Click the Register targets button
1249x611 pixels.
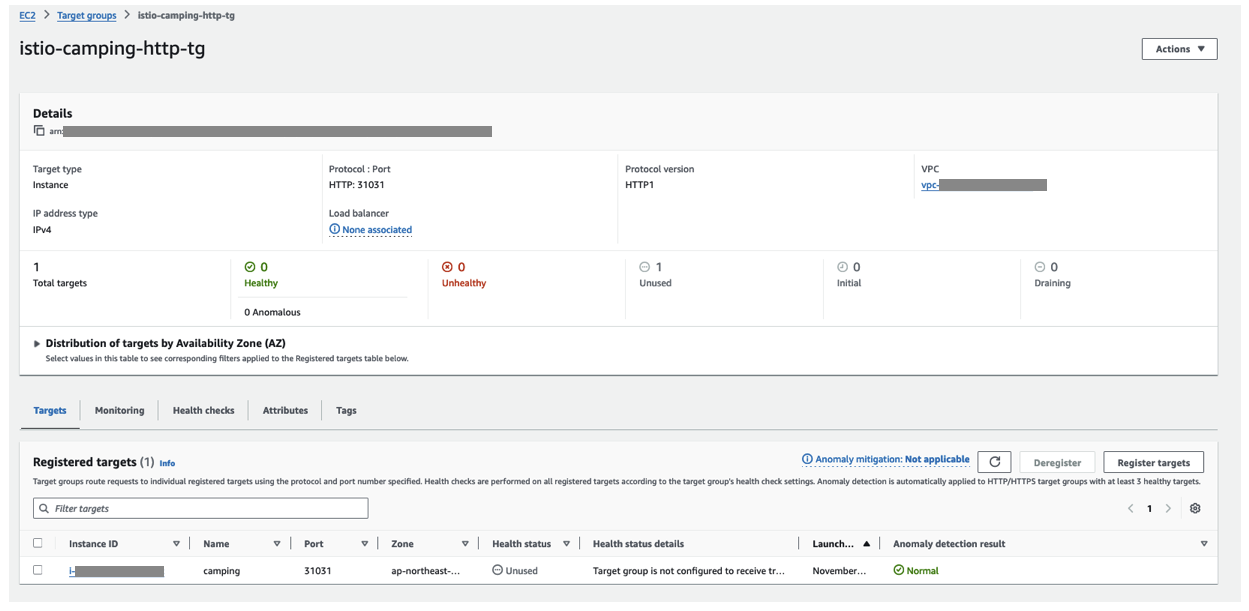pos(1153,463)
